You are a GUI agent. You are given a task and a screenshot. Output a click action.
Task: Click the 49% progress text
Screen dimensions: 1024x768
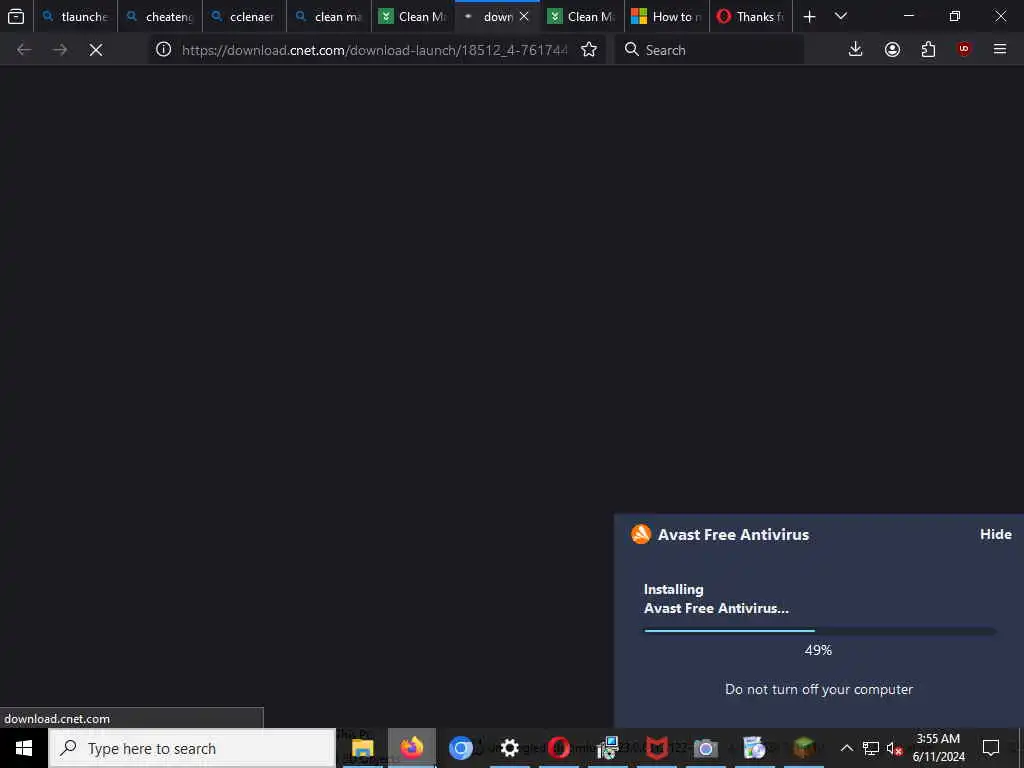818,650
